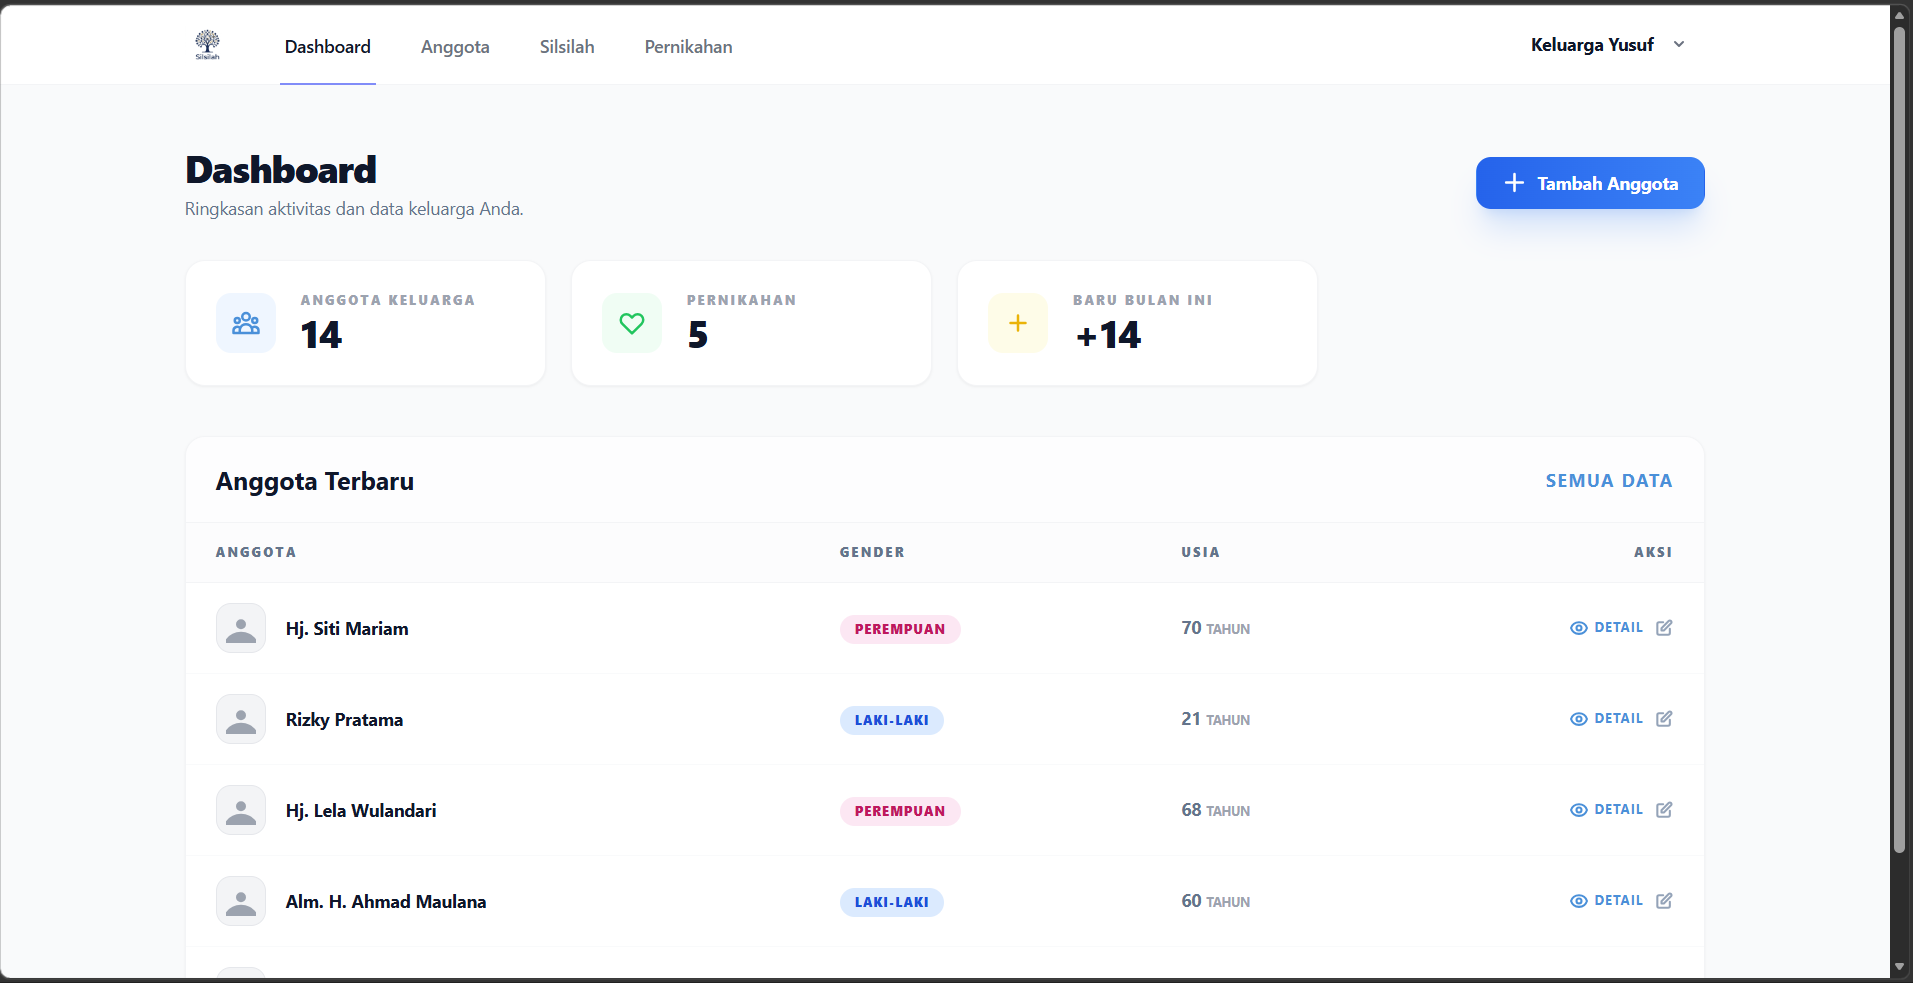View Detail for Hj. Lela Wulandari

[x=1606, y=810]
